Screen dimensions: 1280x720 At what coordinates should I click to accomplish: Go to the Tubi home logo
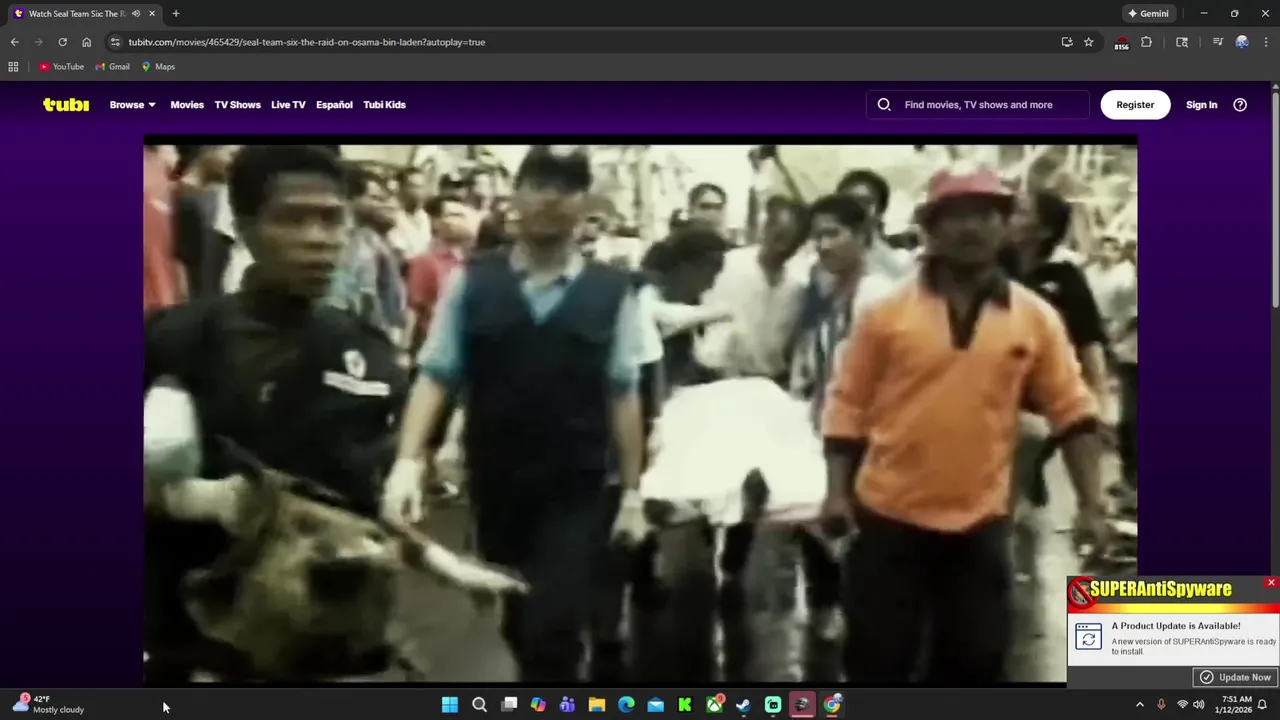66,104
